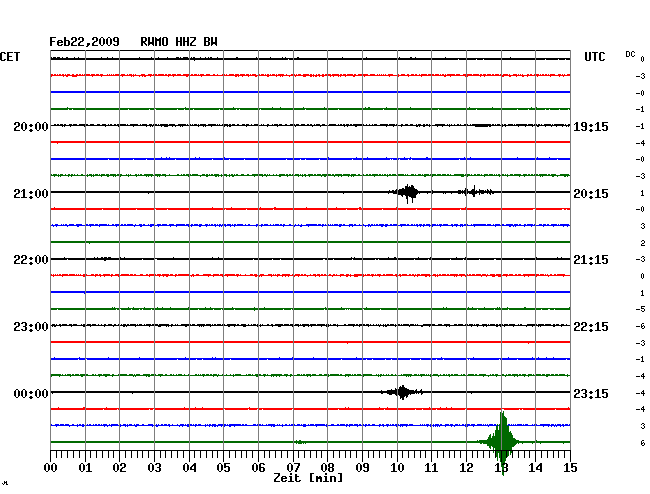The image size is (650, 494).
Task: Click the 20:15 UTC time label
Action: [591, 194]
